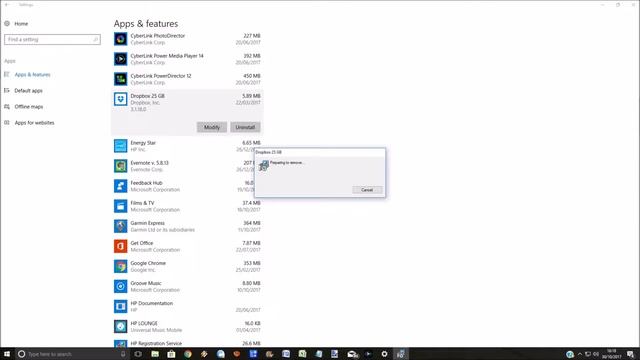This screenshot has width=640, height=360.
Task: Click the 'Energy Star' app name
Action: [x=143, y=143]
